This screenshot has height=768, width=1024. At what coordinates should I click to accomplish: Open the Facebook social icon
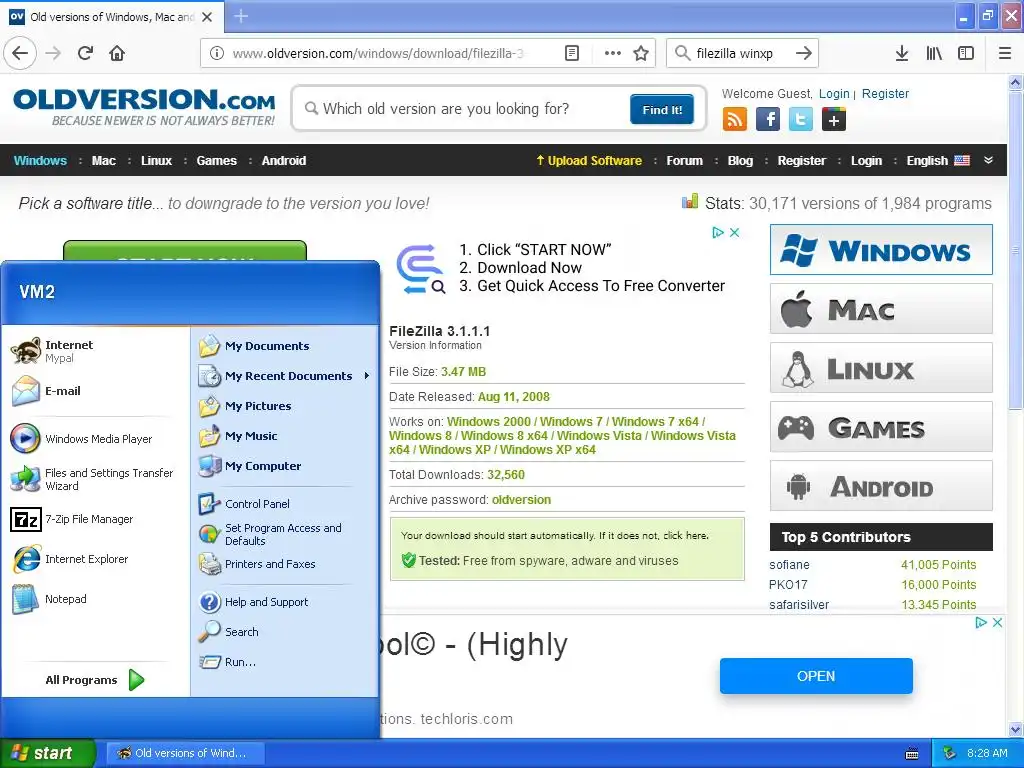tap(768, 120)
